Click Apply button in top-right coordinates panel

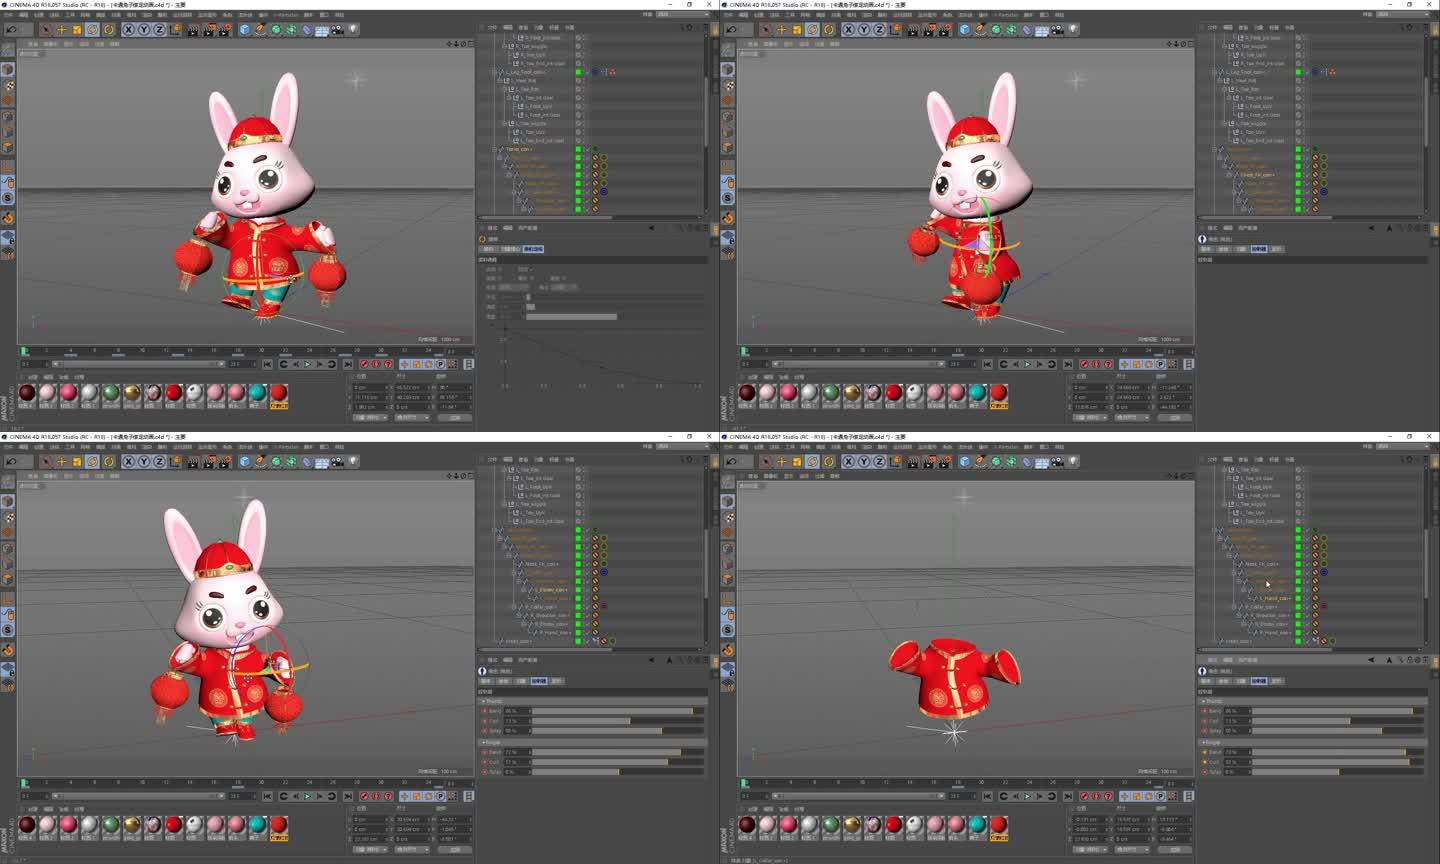click(1175, 418)
